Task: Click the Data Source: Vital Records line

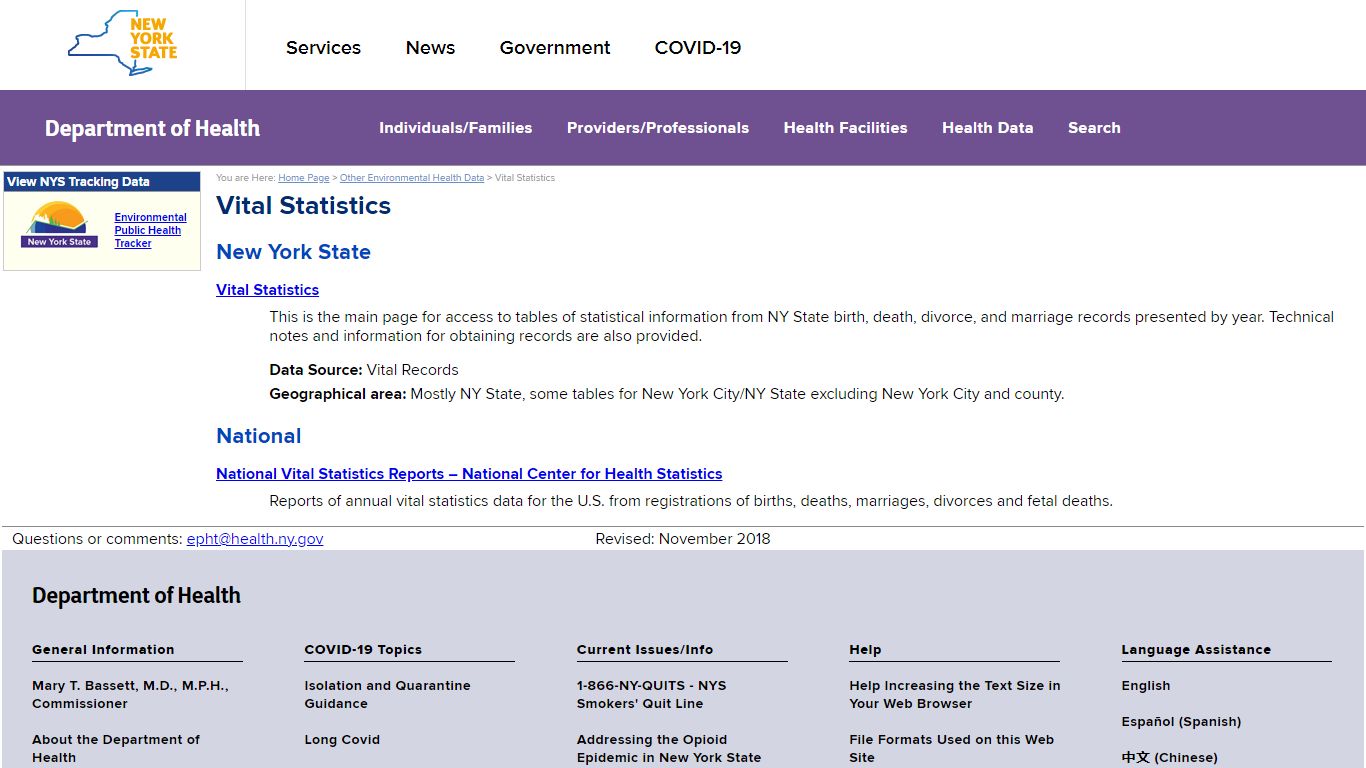Action: point(364,370)
